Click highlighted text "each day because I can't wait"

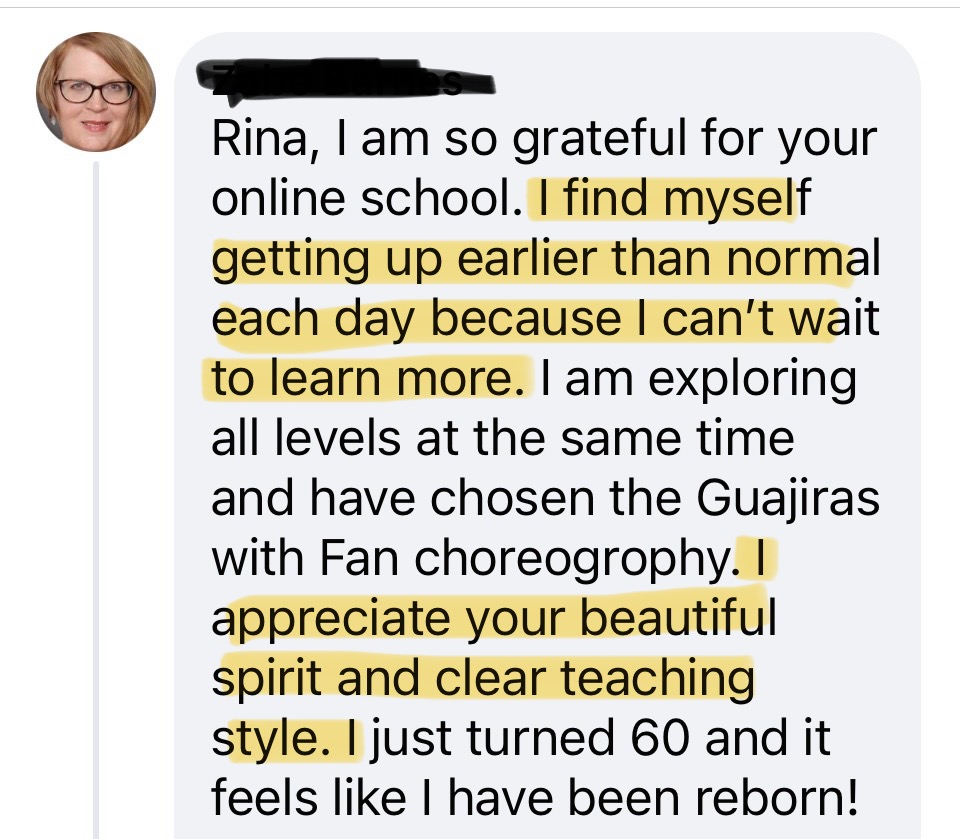pos(545,319)
